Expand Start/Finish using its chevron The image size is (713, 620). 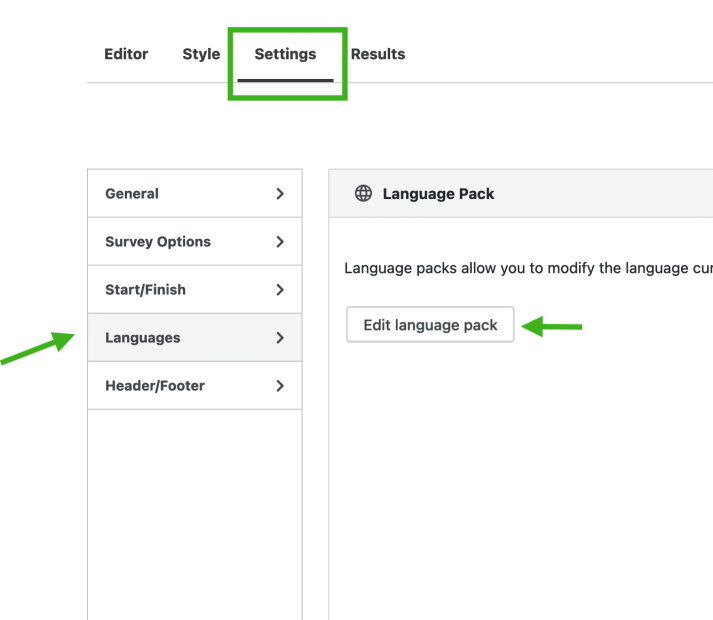[280, 290]
